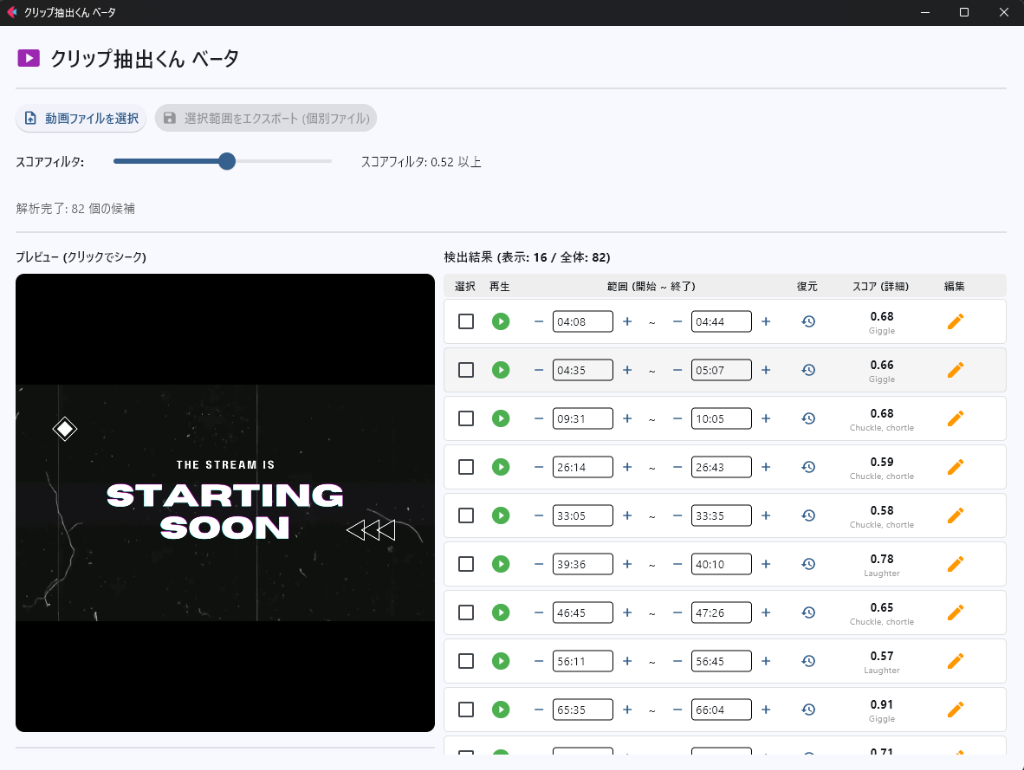Play the 04:08 to 04:44 clip
The height and width of the screenshot is (770, 1024).
(x=501, y=321)
